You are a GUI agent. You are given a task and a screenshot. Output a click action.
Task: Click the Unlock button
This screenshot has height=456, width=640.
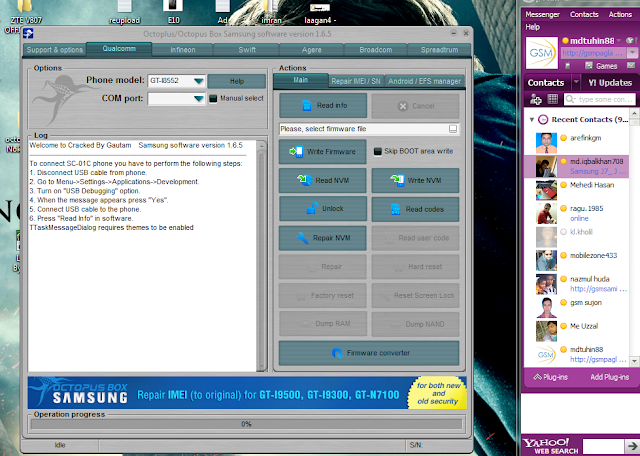323,209
